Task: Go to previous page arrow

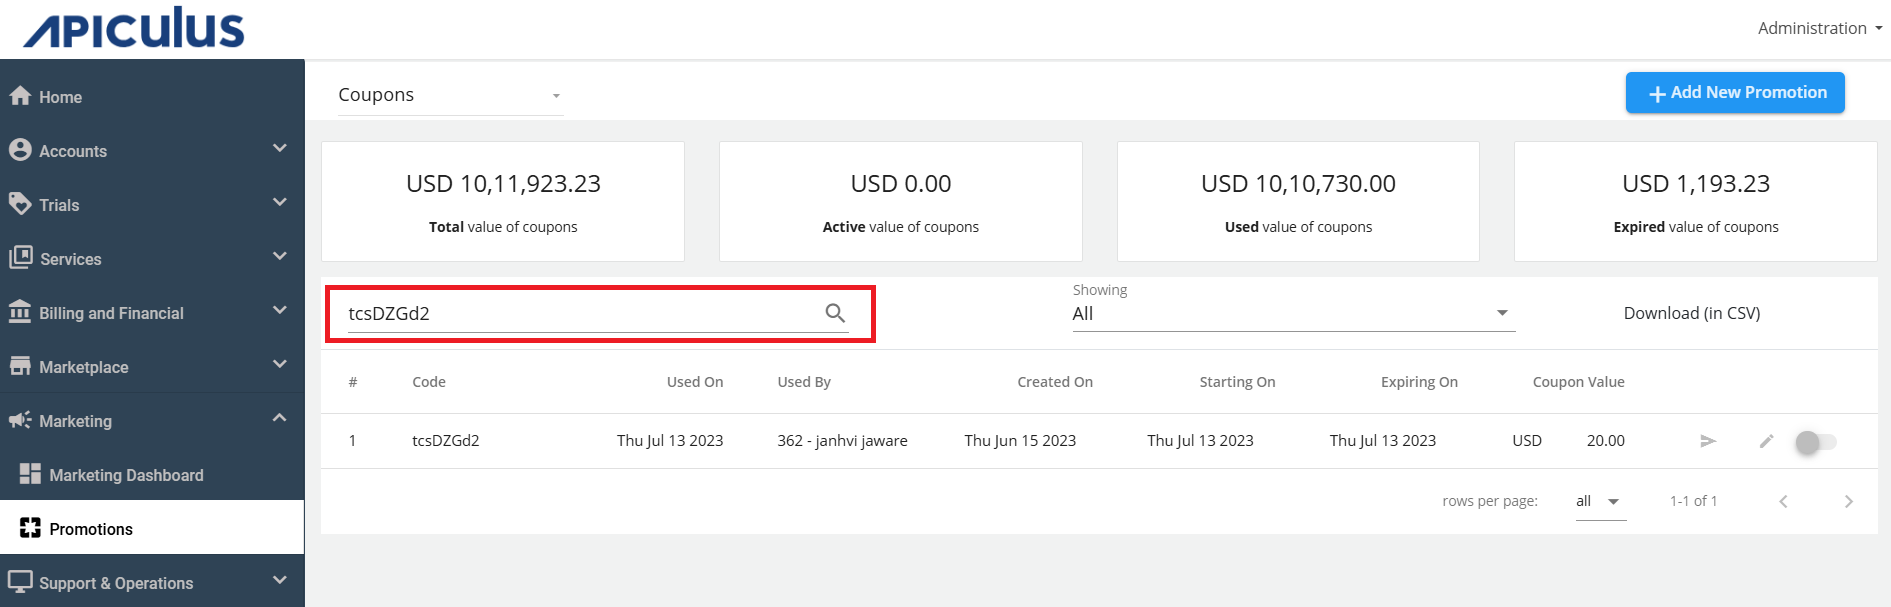Action: tap(1783, 501)
